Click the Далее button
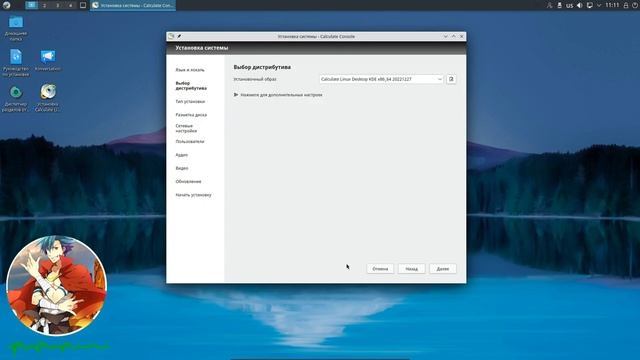The image size is (640, 360). (443, 269)
